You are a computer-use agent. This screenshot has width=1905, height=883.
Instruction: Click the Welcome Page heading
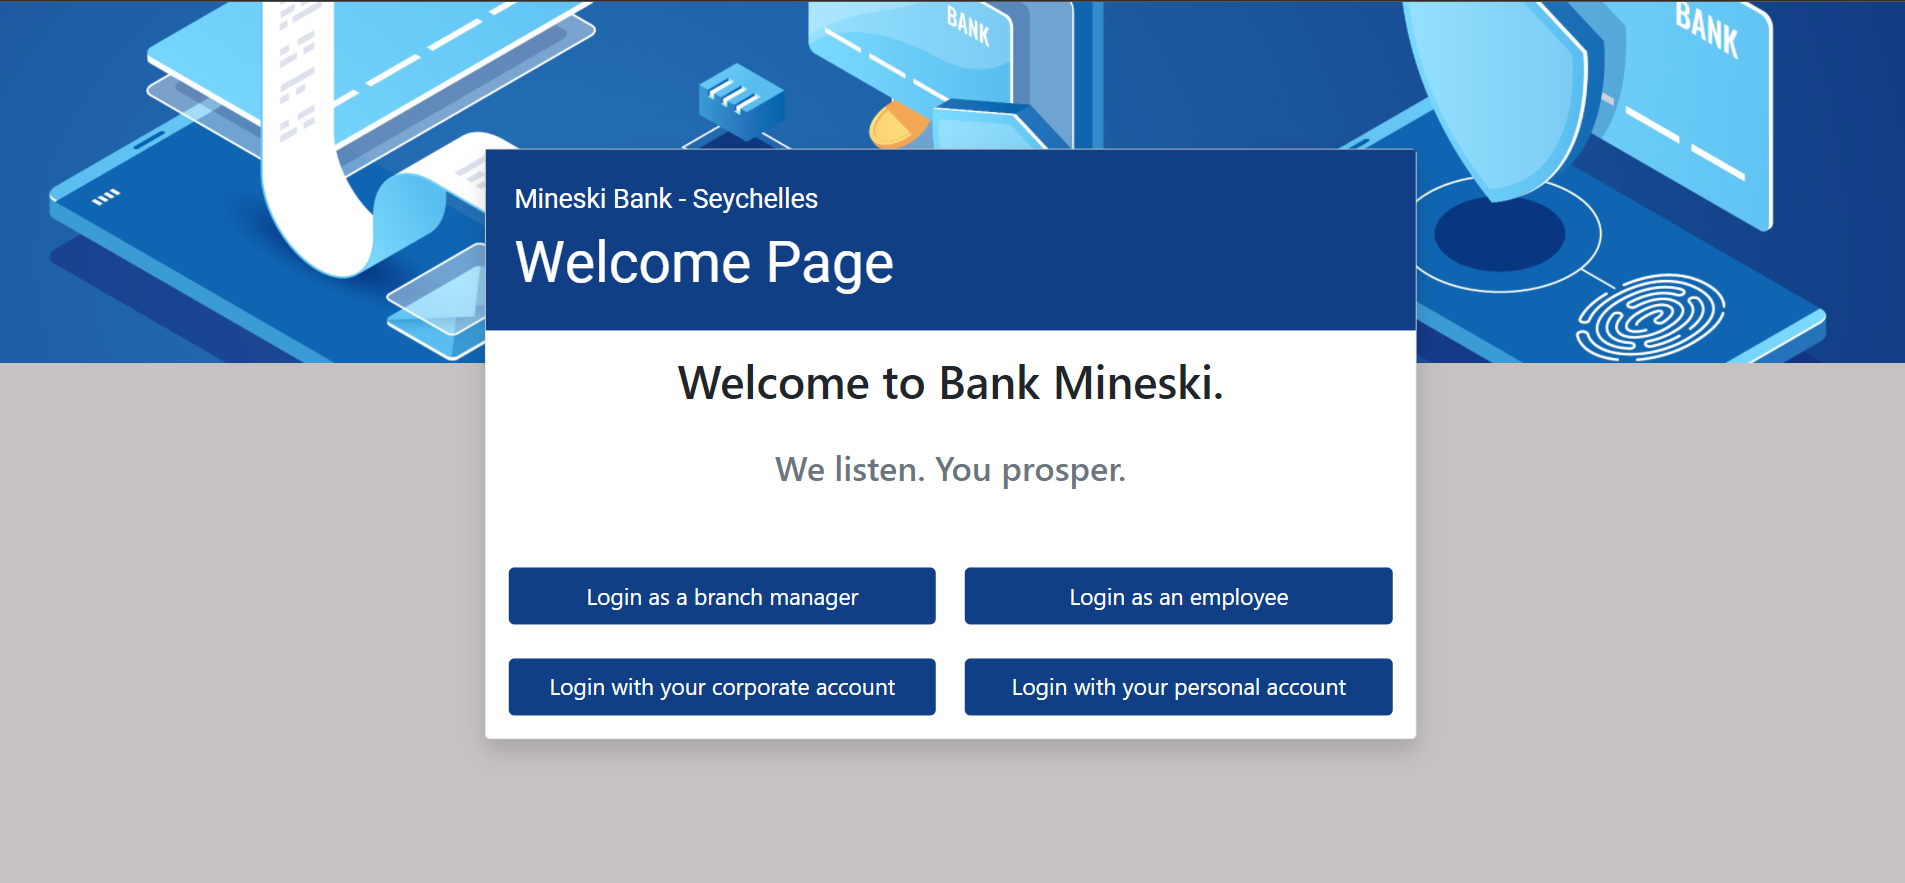[704, 263]
